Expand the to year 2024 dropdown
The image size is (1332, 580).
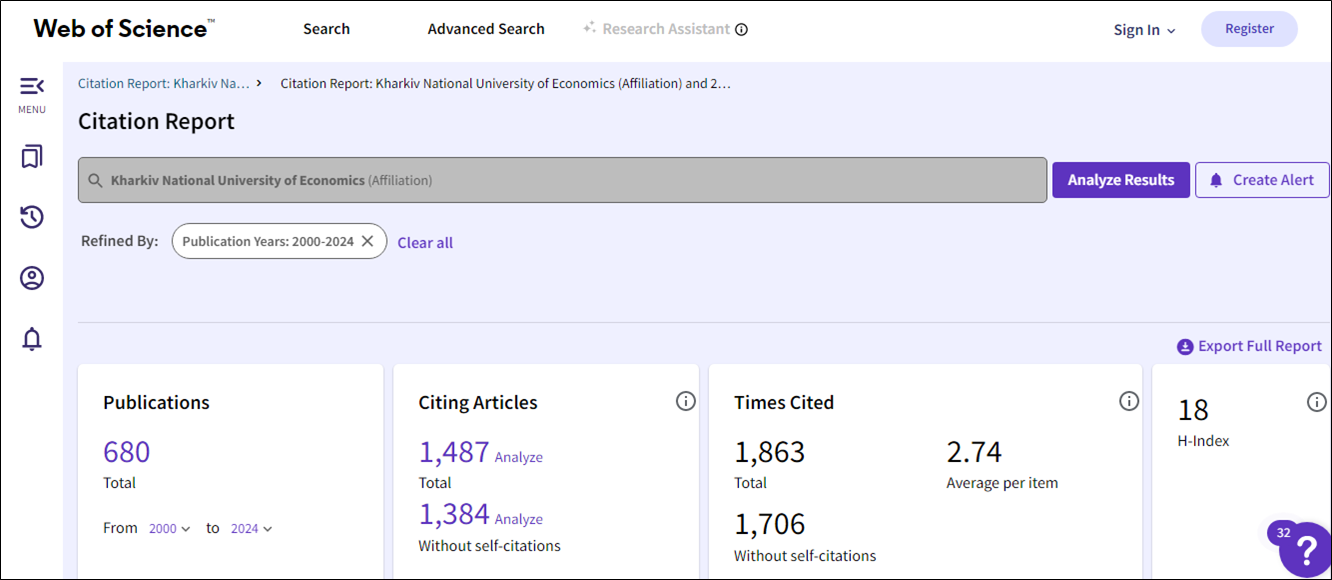[x=251, y=529]
